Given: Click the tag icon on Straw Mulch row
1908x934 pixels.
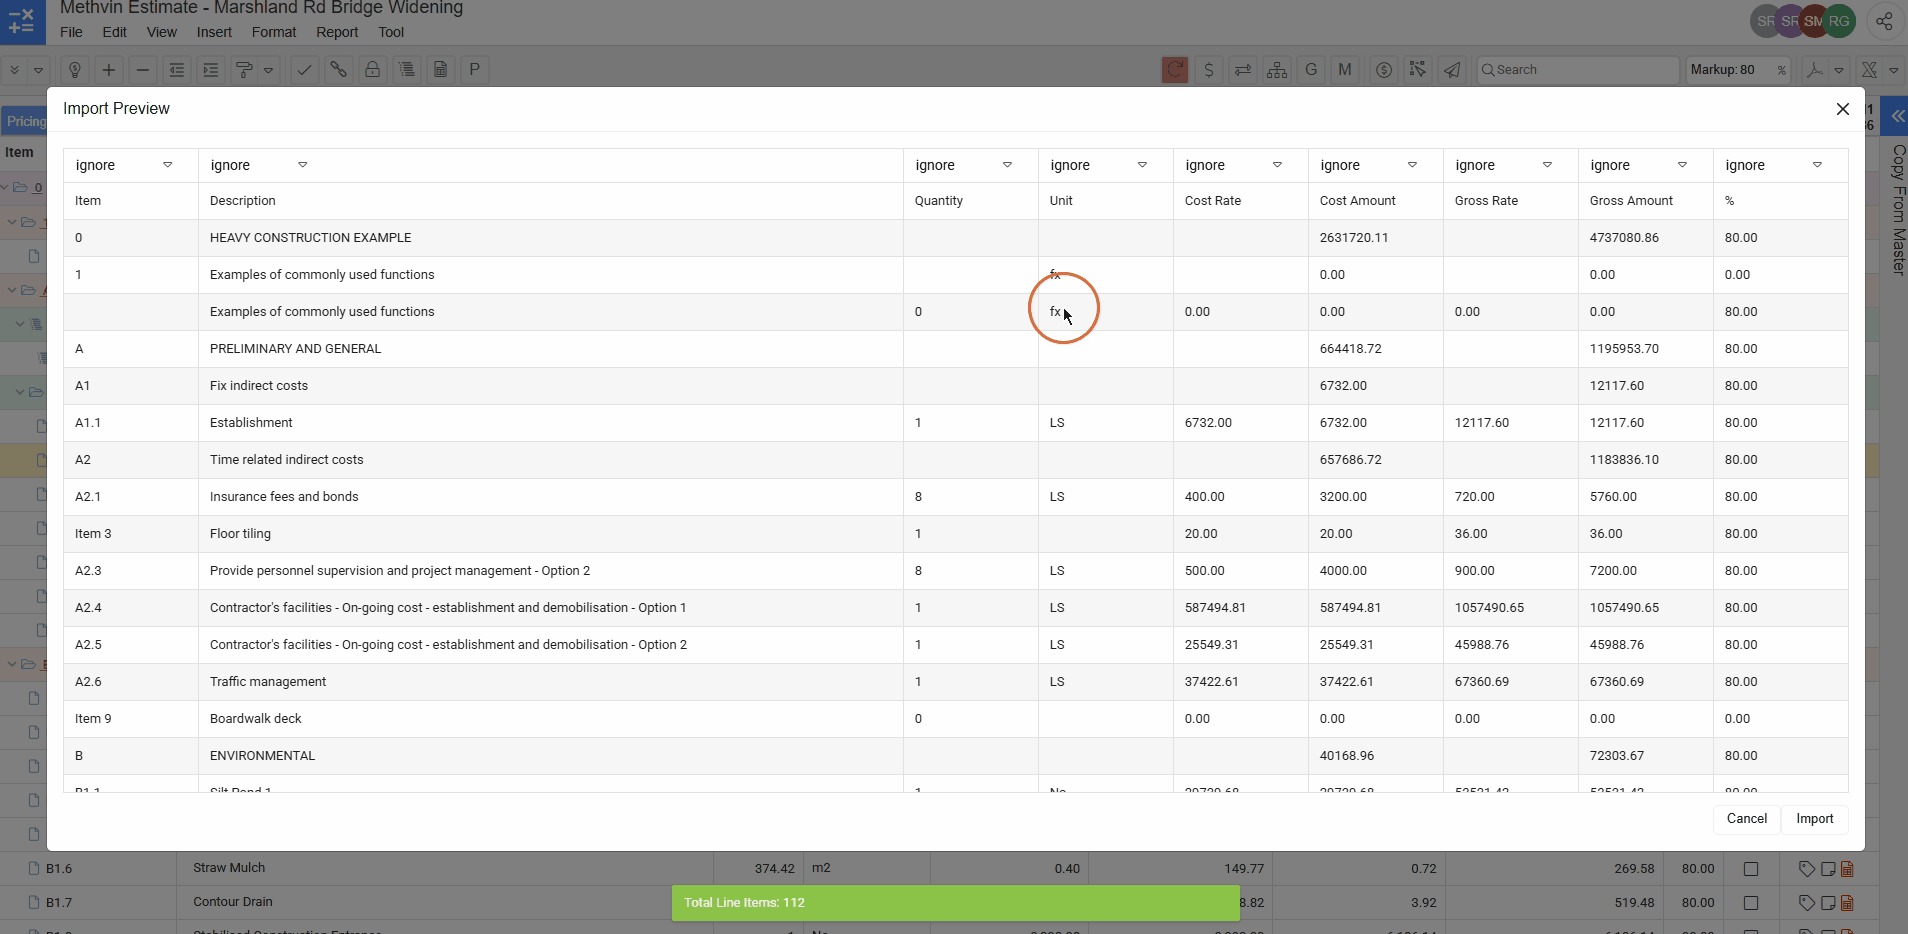Looking at the screenshot, I should pos(1806,869).
